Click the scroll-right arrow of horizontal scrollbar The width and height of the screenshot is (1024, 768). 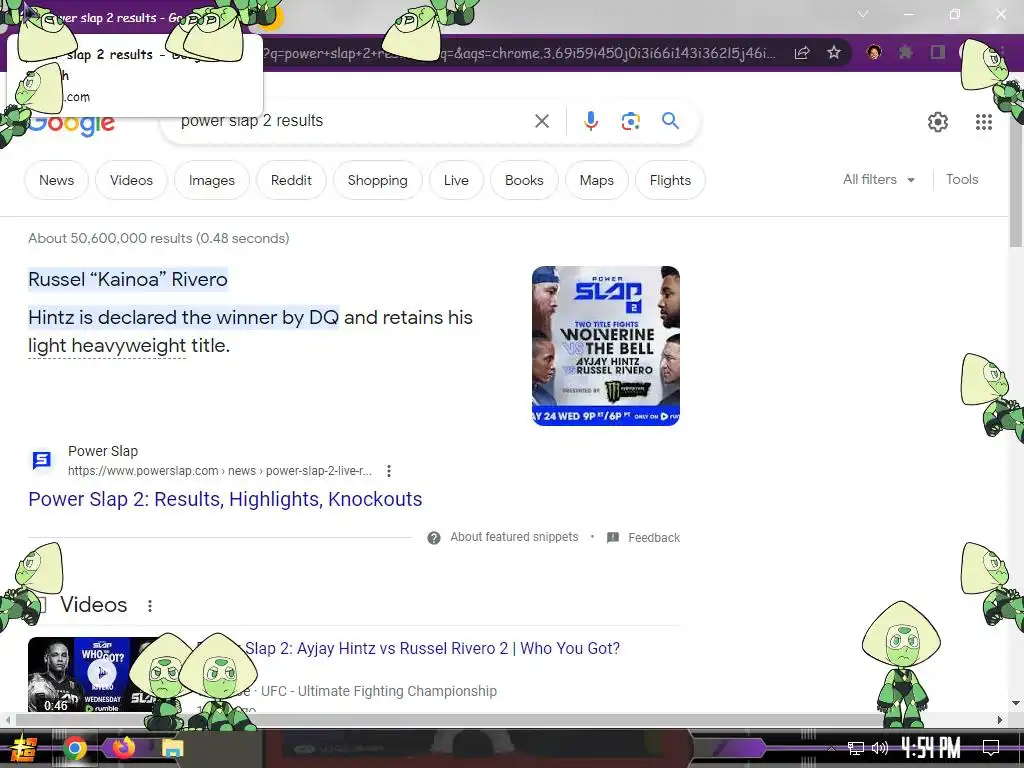click(x=1000, y=720)
